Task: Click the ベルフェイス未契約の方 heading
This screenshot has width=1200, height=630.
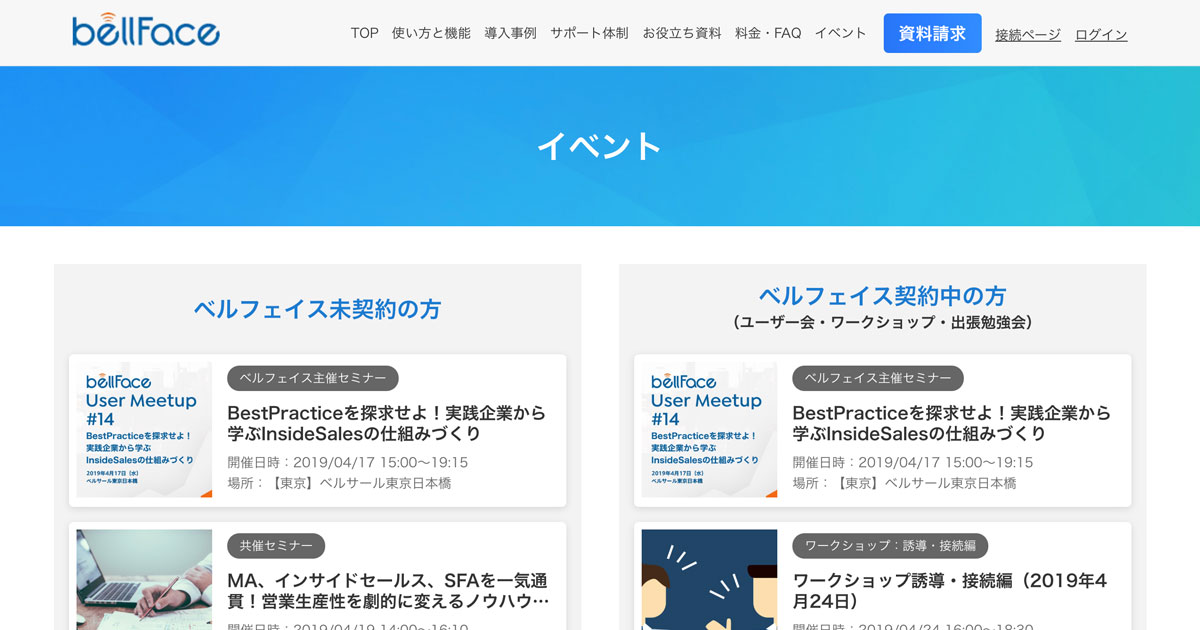Action: click(x=317, y=309)
